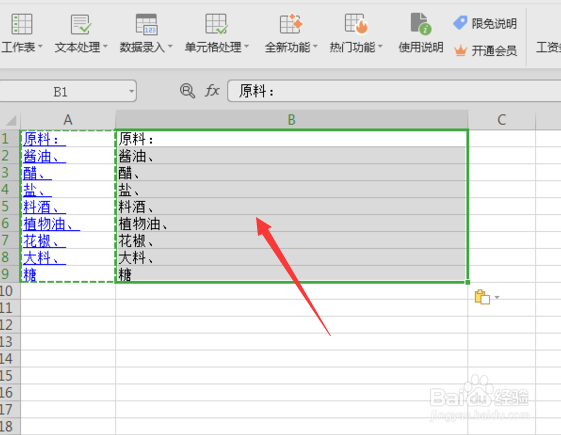Expand the 数据录入 dropdown arrow
Viewport: 561px width, 435px height.
[x=170, y=47]
